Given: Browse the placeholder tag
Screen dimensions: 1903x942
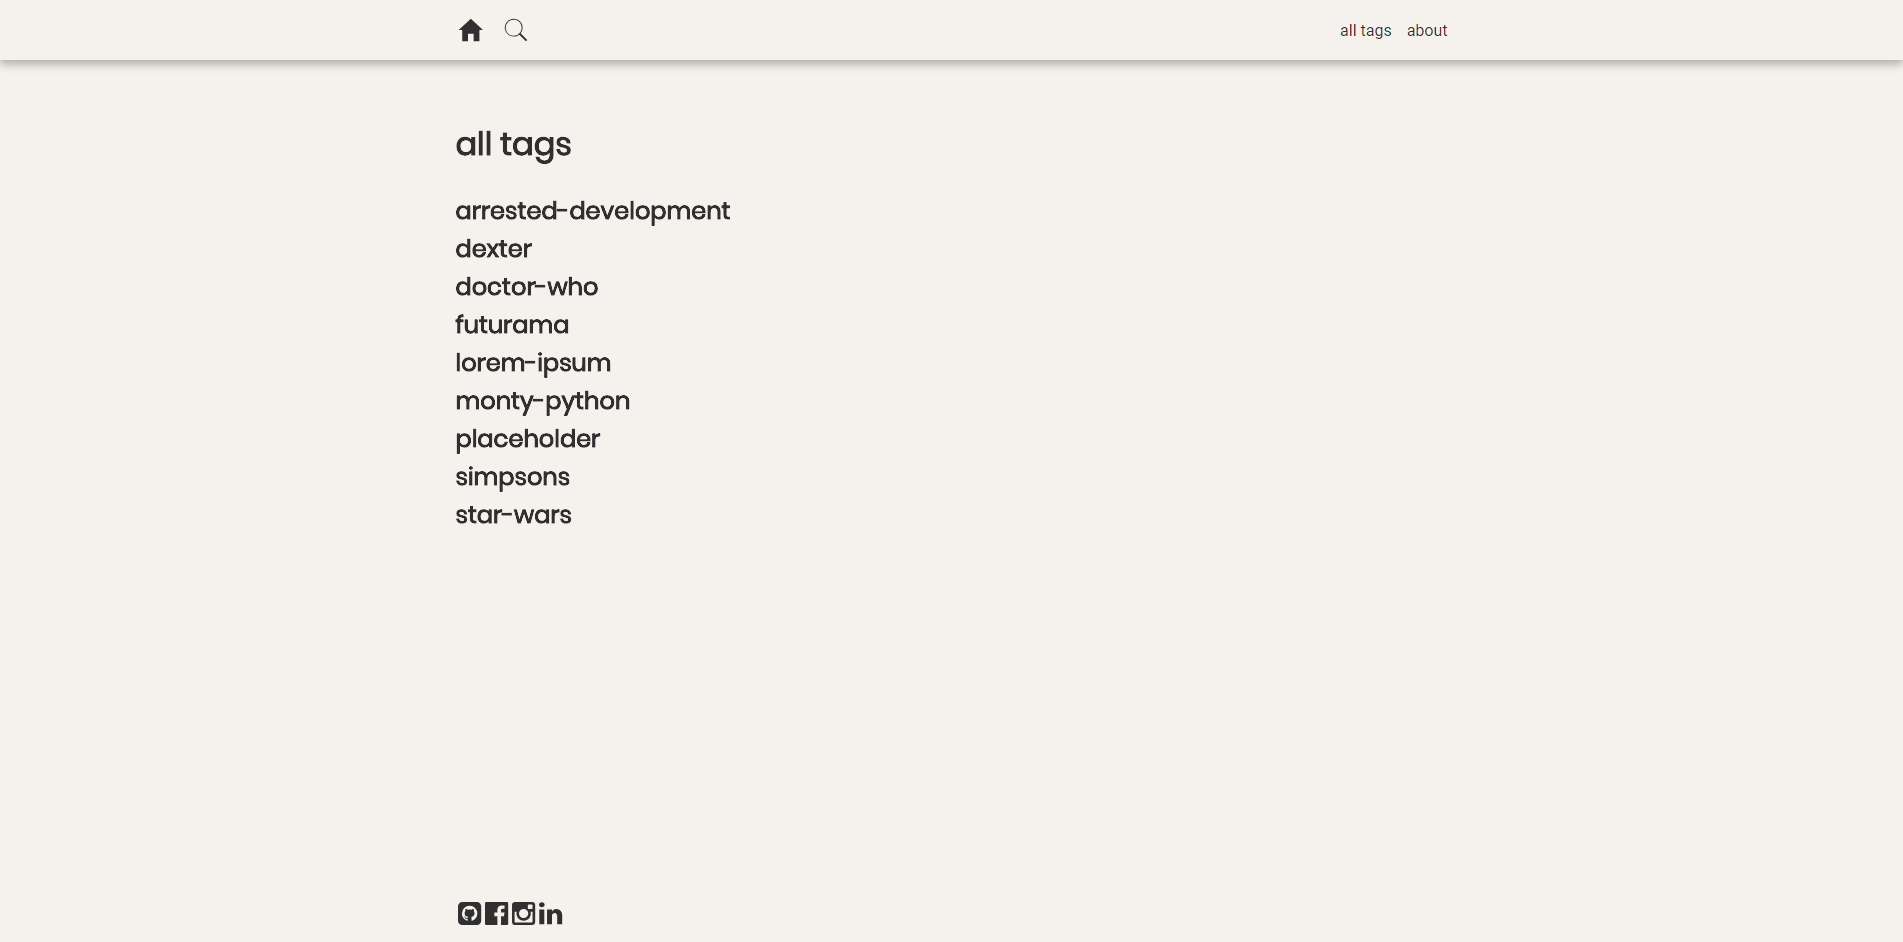Looking at the screenshot, I should 527,439.
